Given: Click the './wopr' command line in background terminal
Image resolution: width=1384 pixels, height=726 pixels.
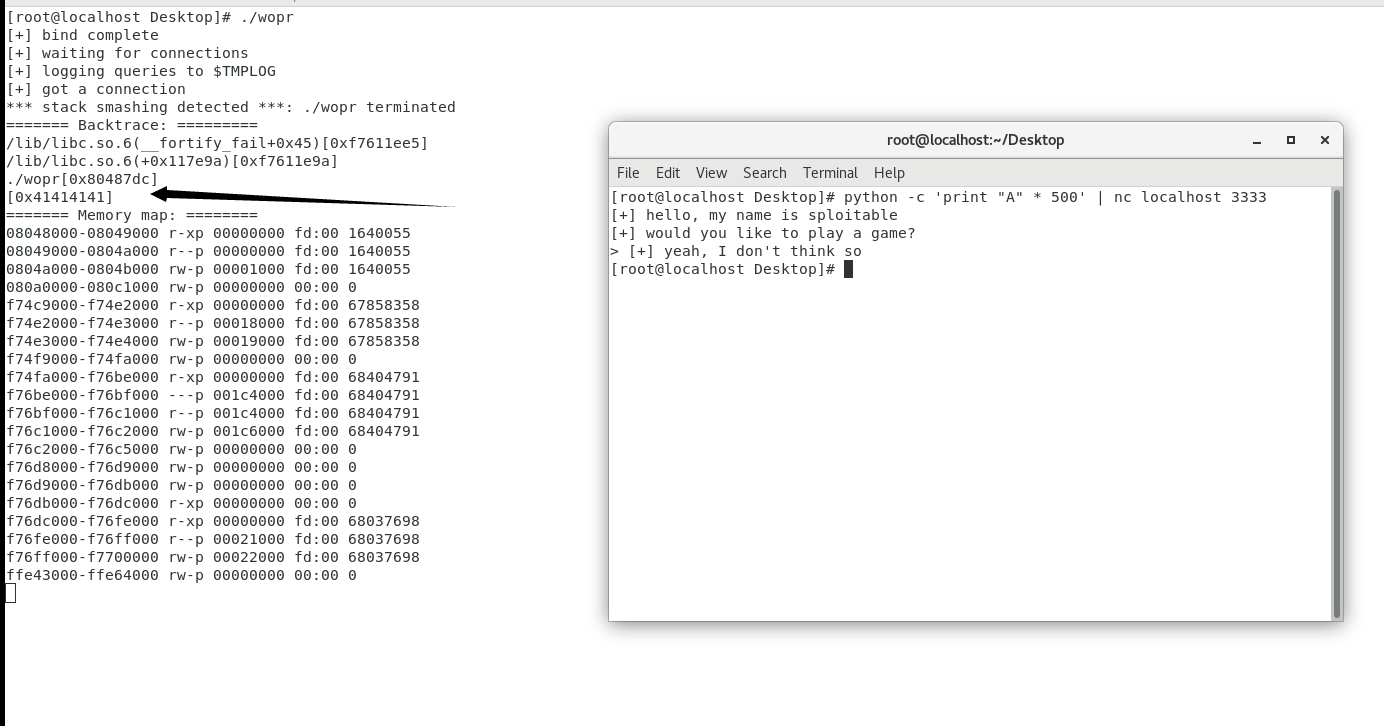Looking at the screenshot, I should [x=150, y=17].
